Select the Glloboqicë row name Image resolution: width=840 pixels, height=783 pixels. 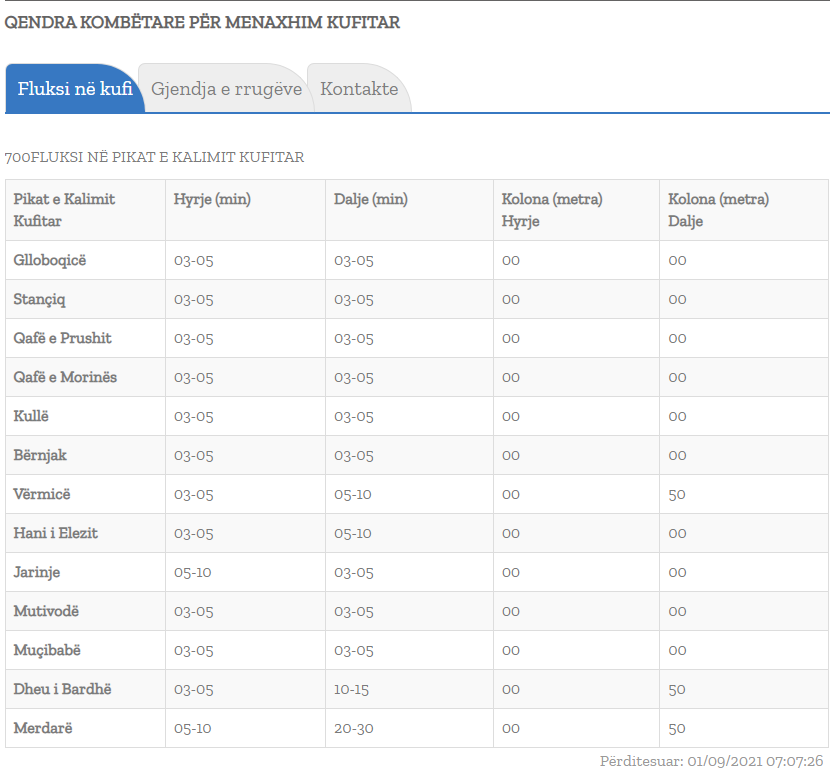click(50, 260)
